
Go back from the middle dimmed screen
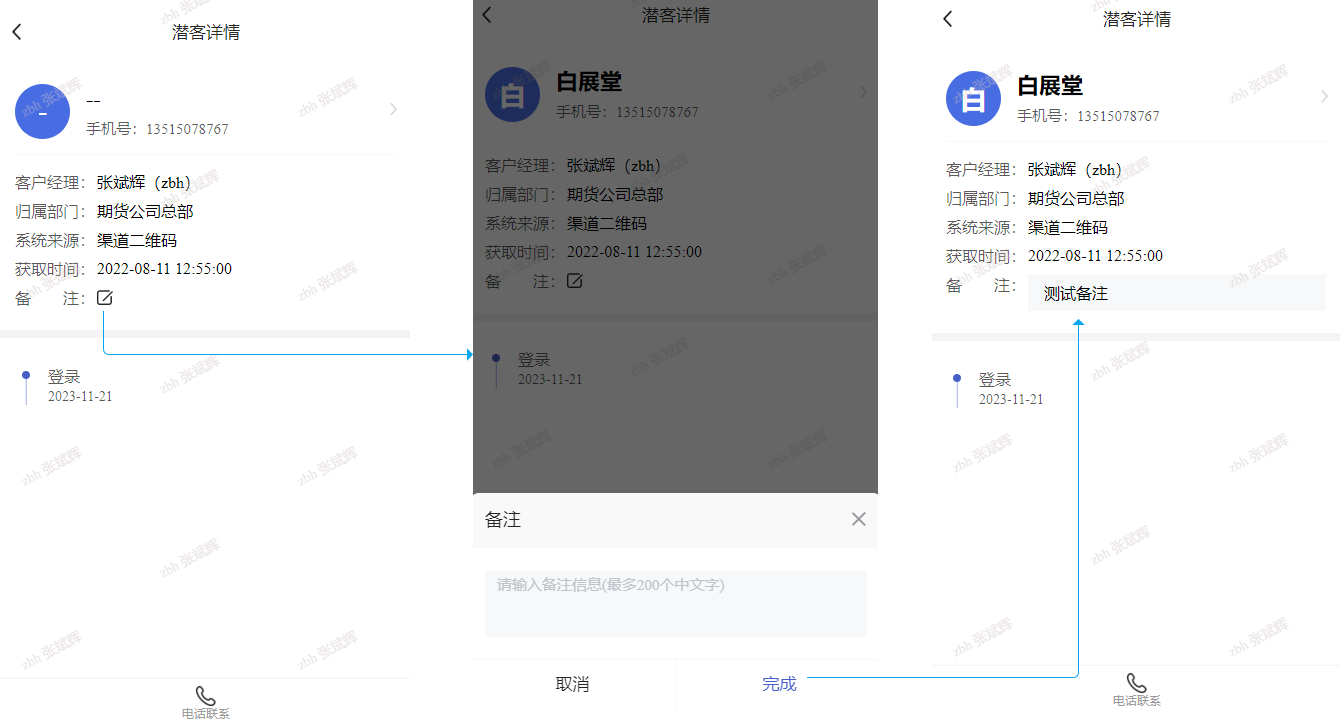click(x=487, y=14)
